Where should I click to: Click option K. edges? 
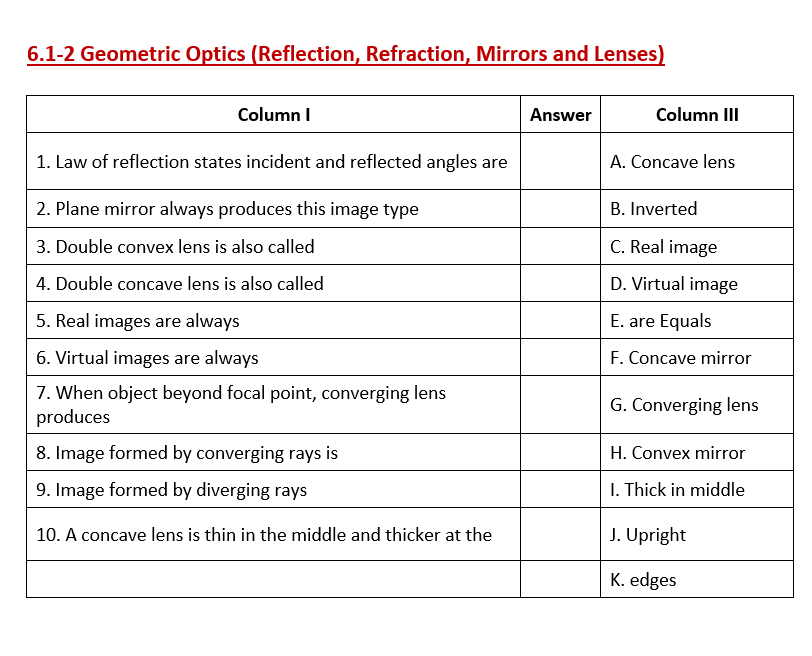643,580
